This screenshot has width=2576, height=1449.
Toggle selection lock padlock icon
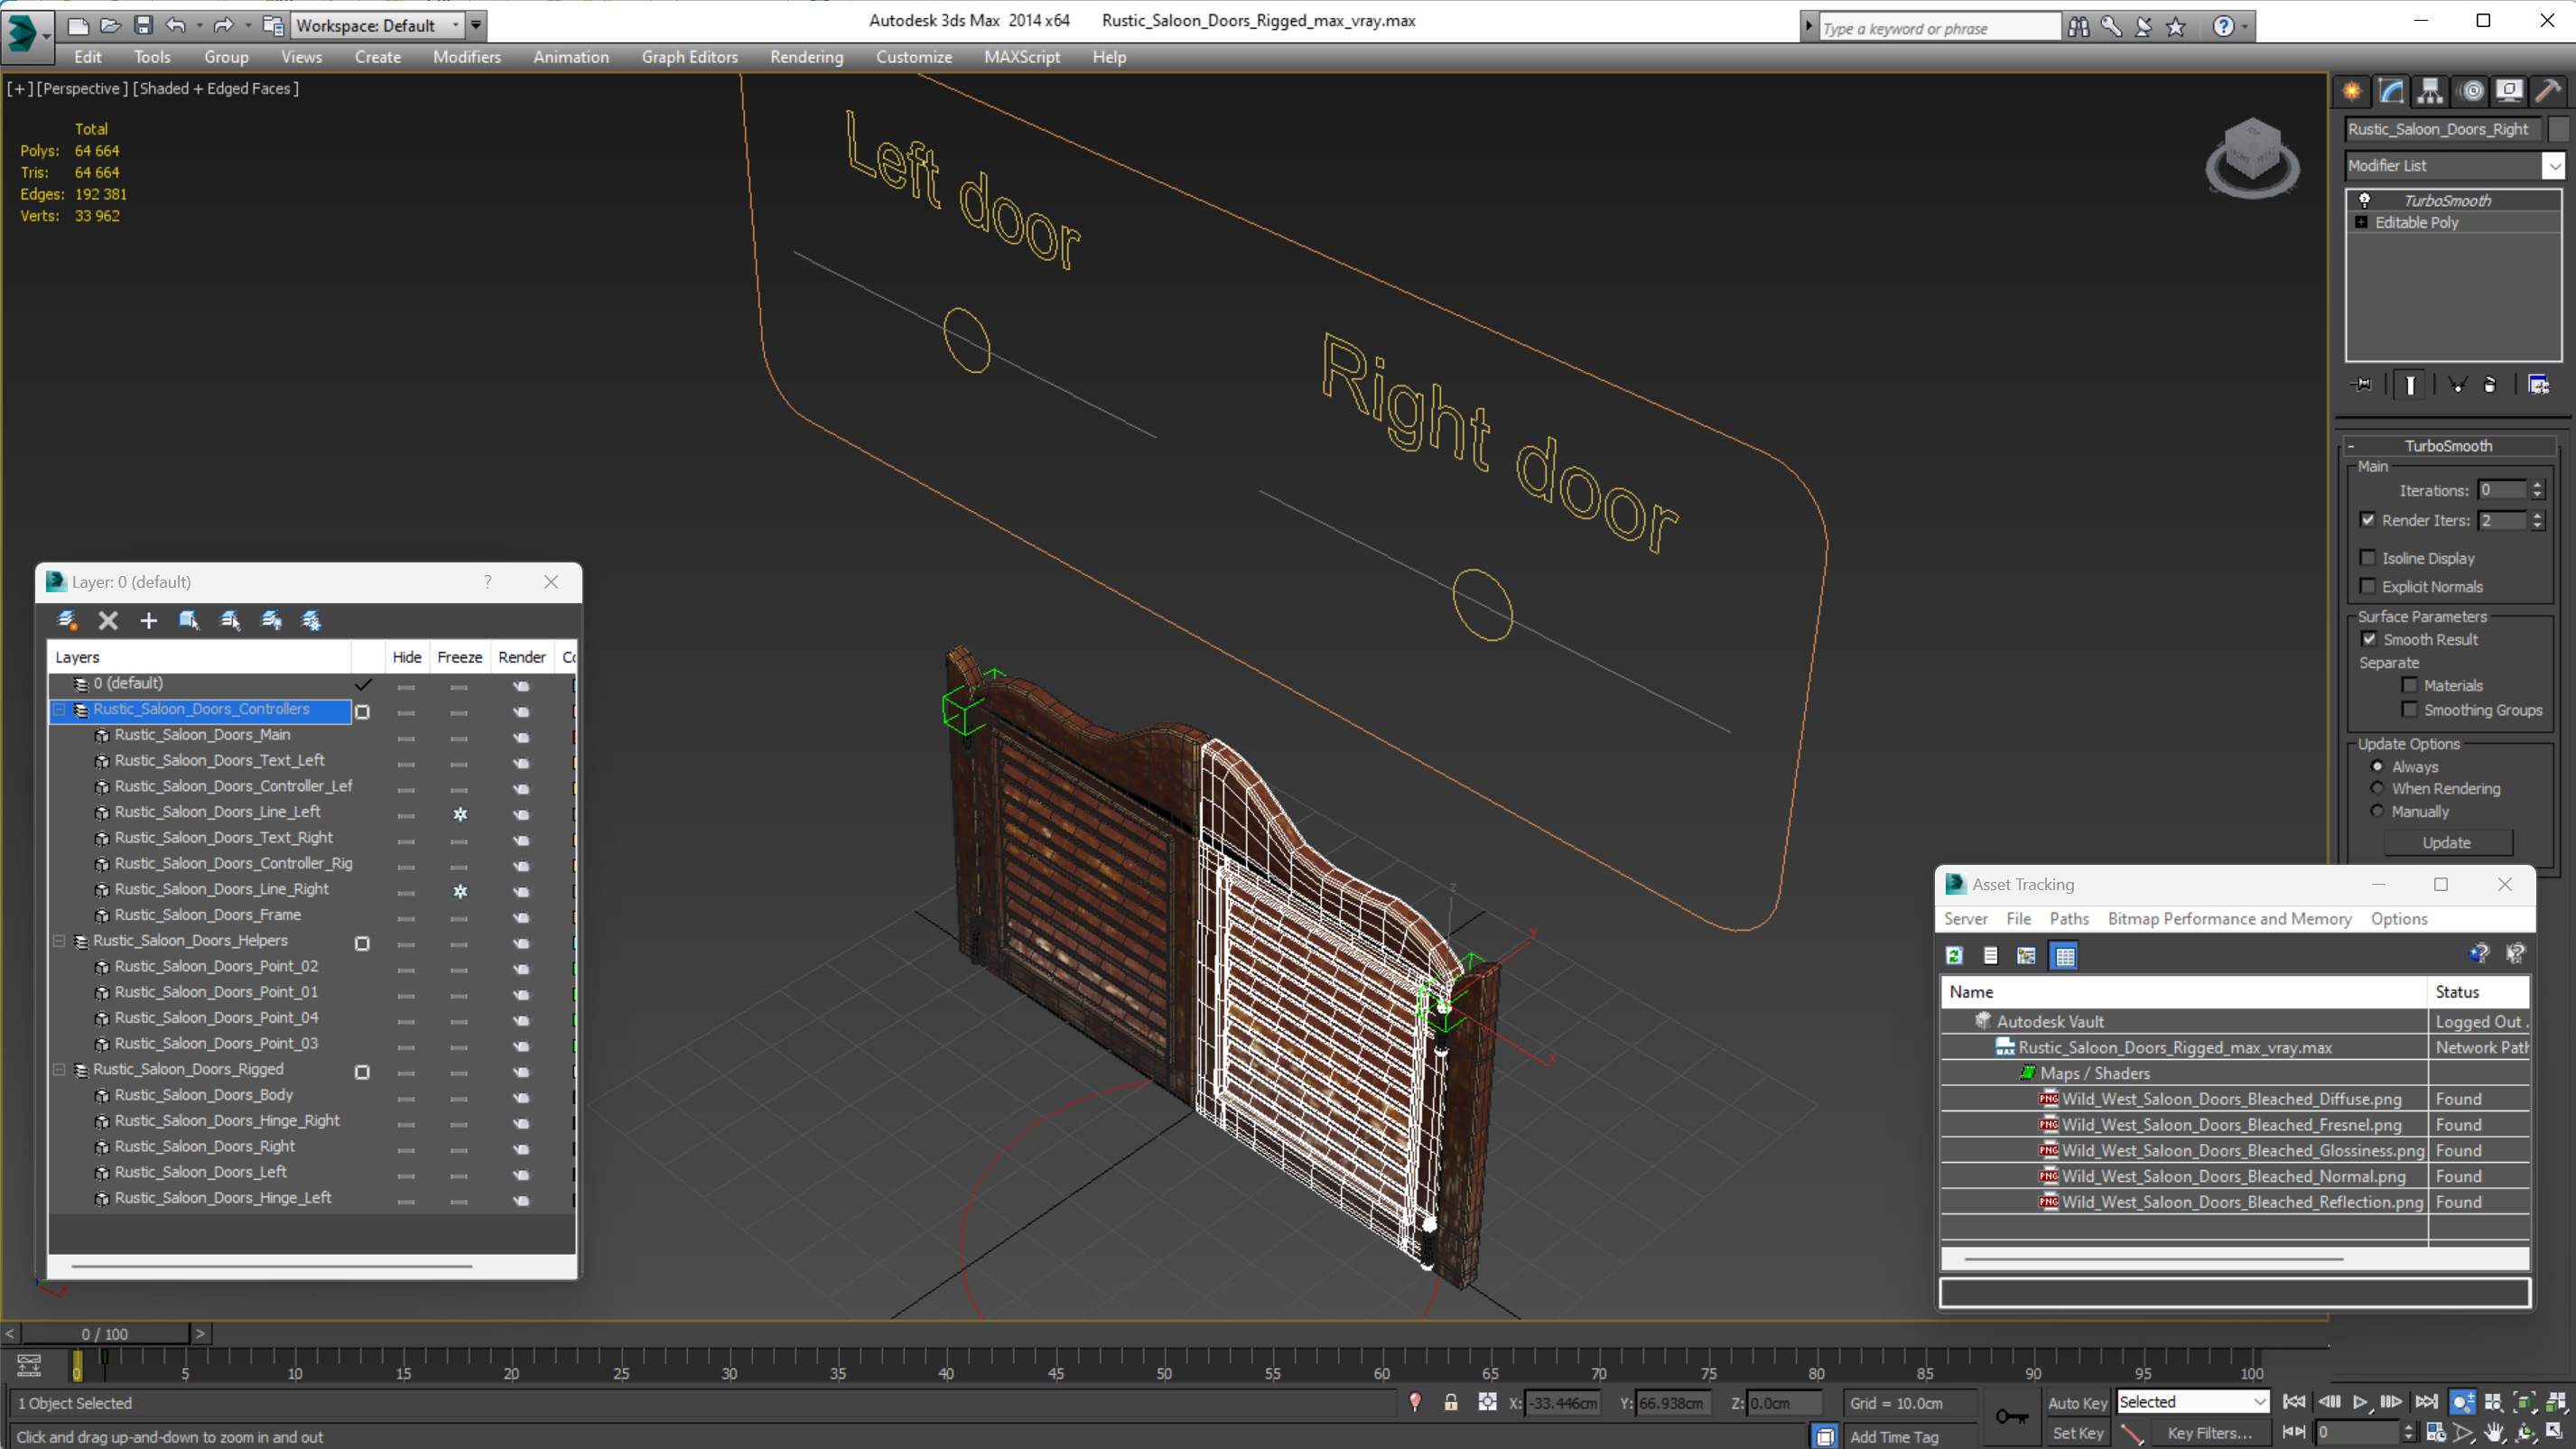point(1450,1402)
